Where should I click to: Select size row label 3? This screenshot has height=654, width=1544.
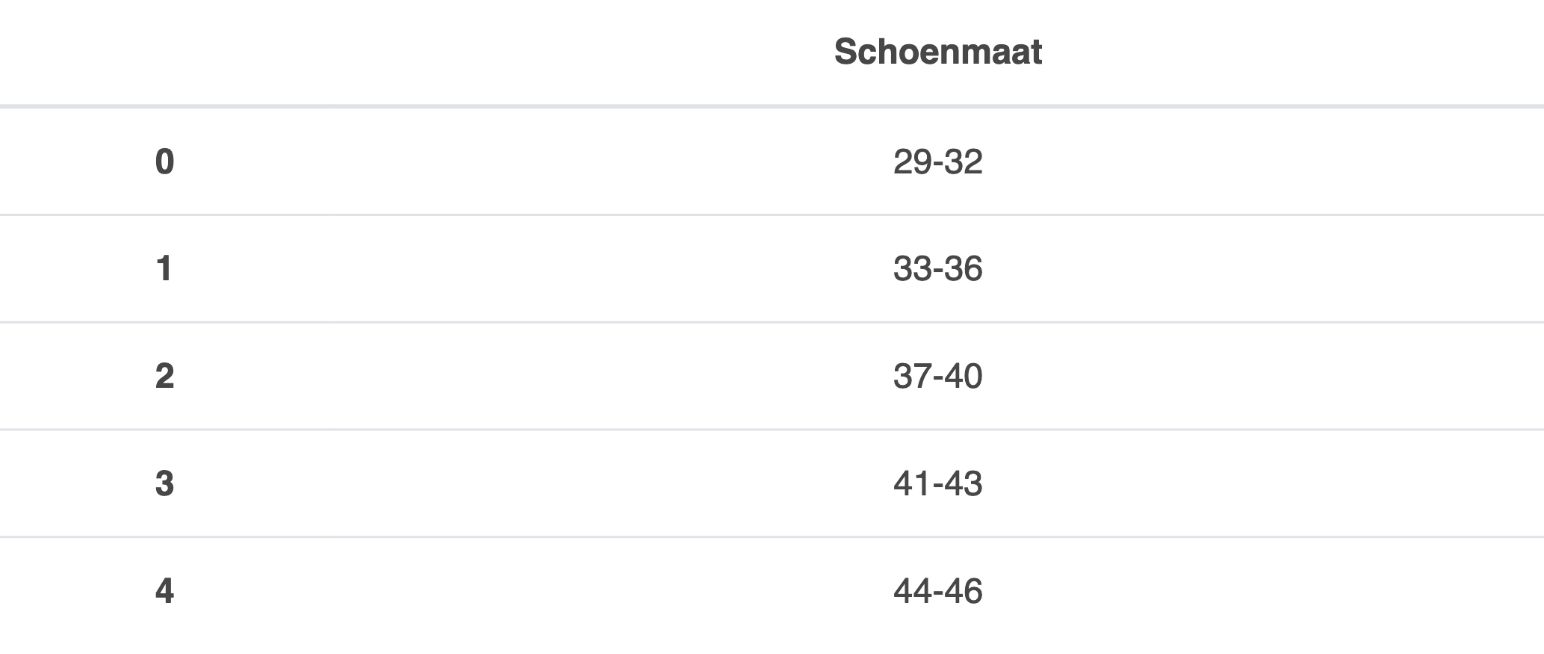165,484
